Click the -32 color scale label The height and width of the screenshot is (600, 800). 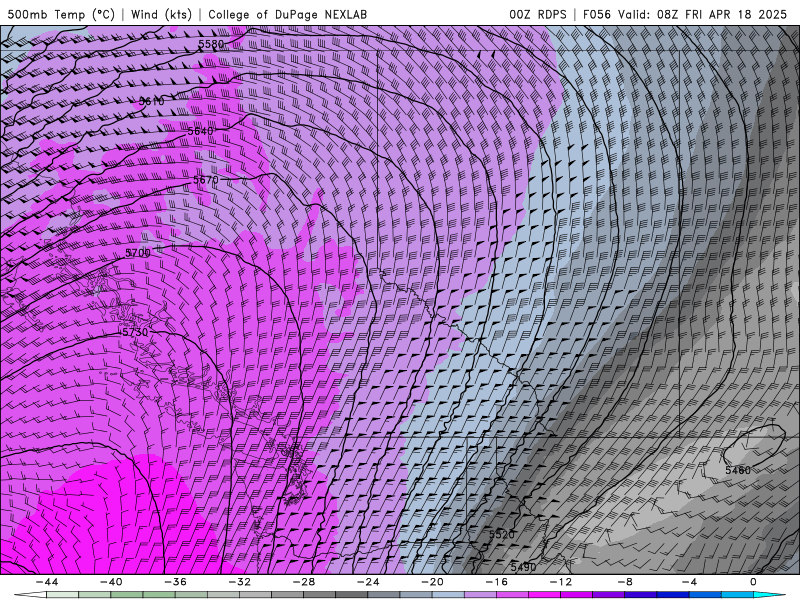coord(240,582)
